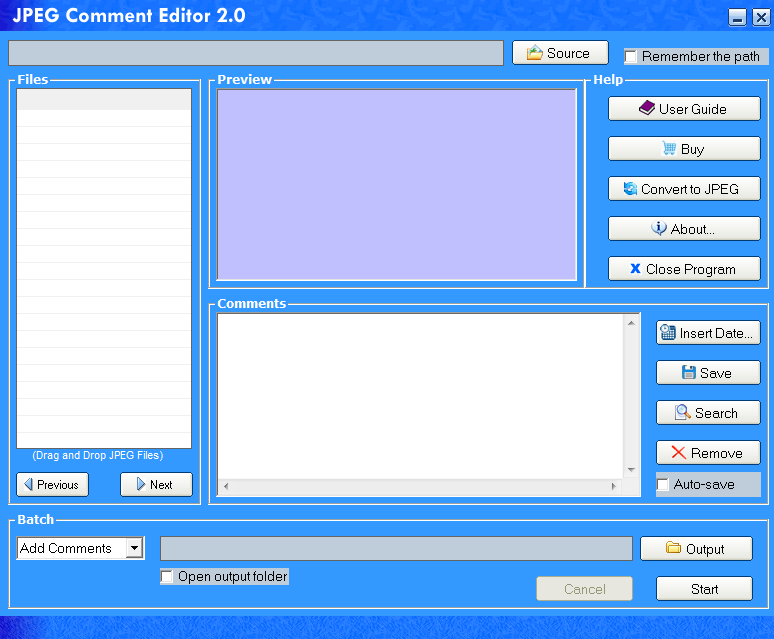Screen dimensions: 774x639
Task: Click the Source folder icon
Action: (535, 53)
